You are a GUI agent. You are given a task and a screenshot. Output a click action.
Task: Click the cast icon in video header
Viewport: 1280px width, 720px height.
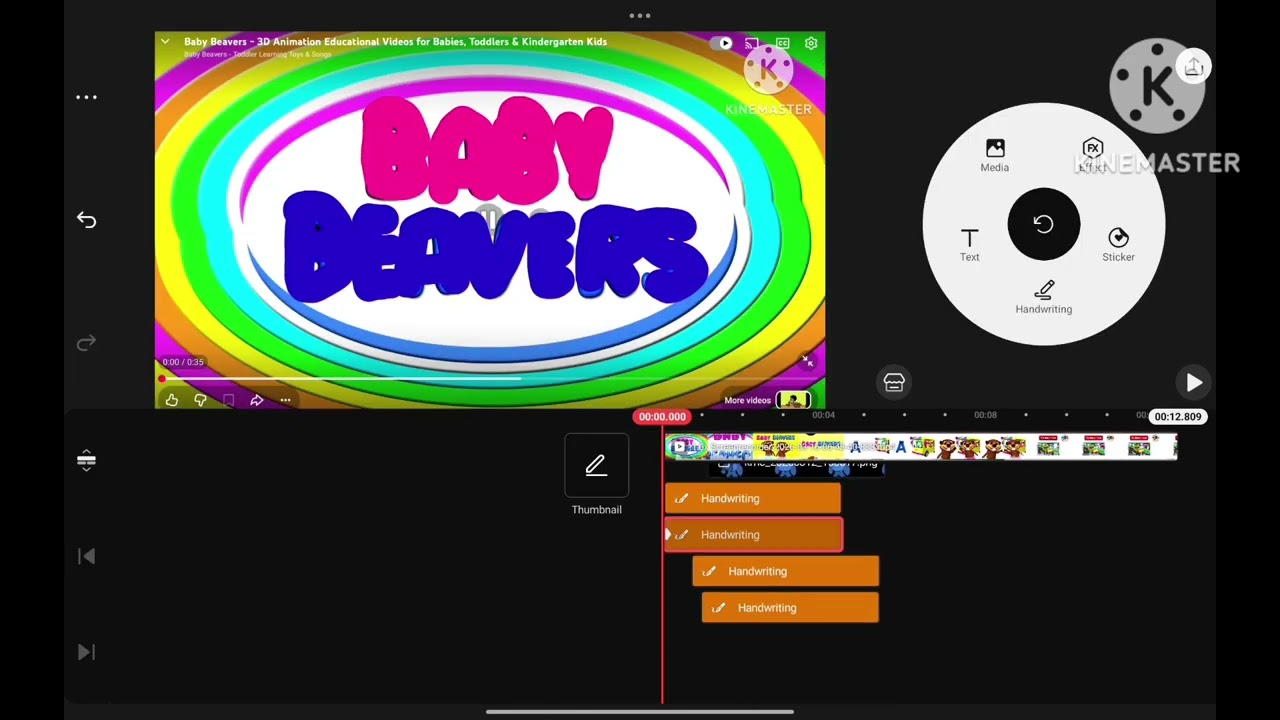click(x=752, y=43)
